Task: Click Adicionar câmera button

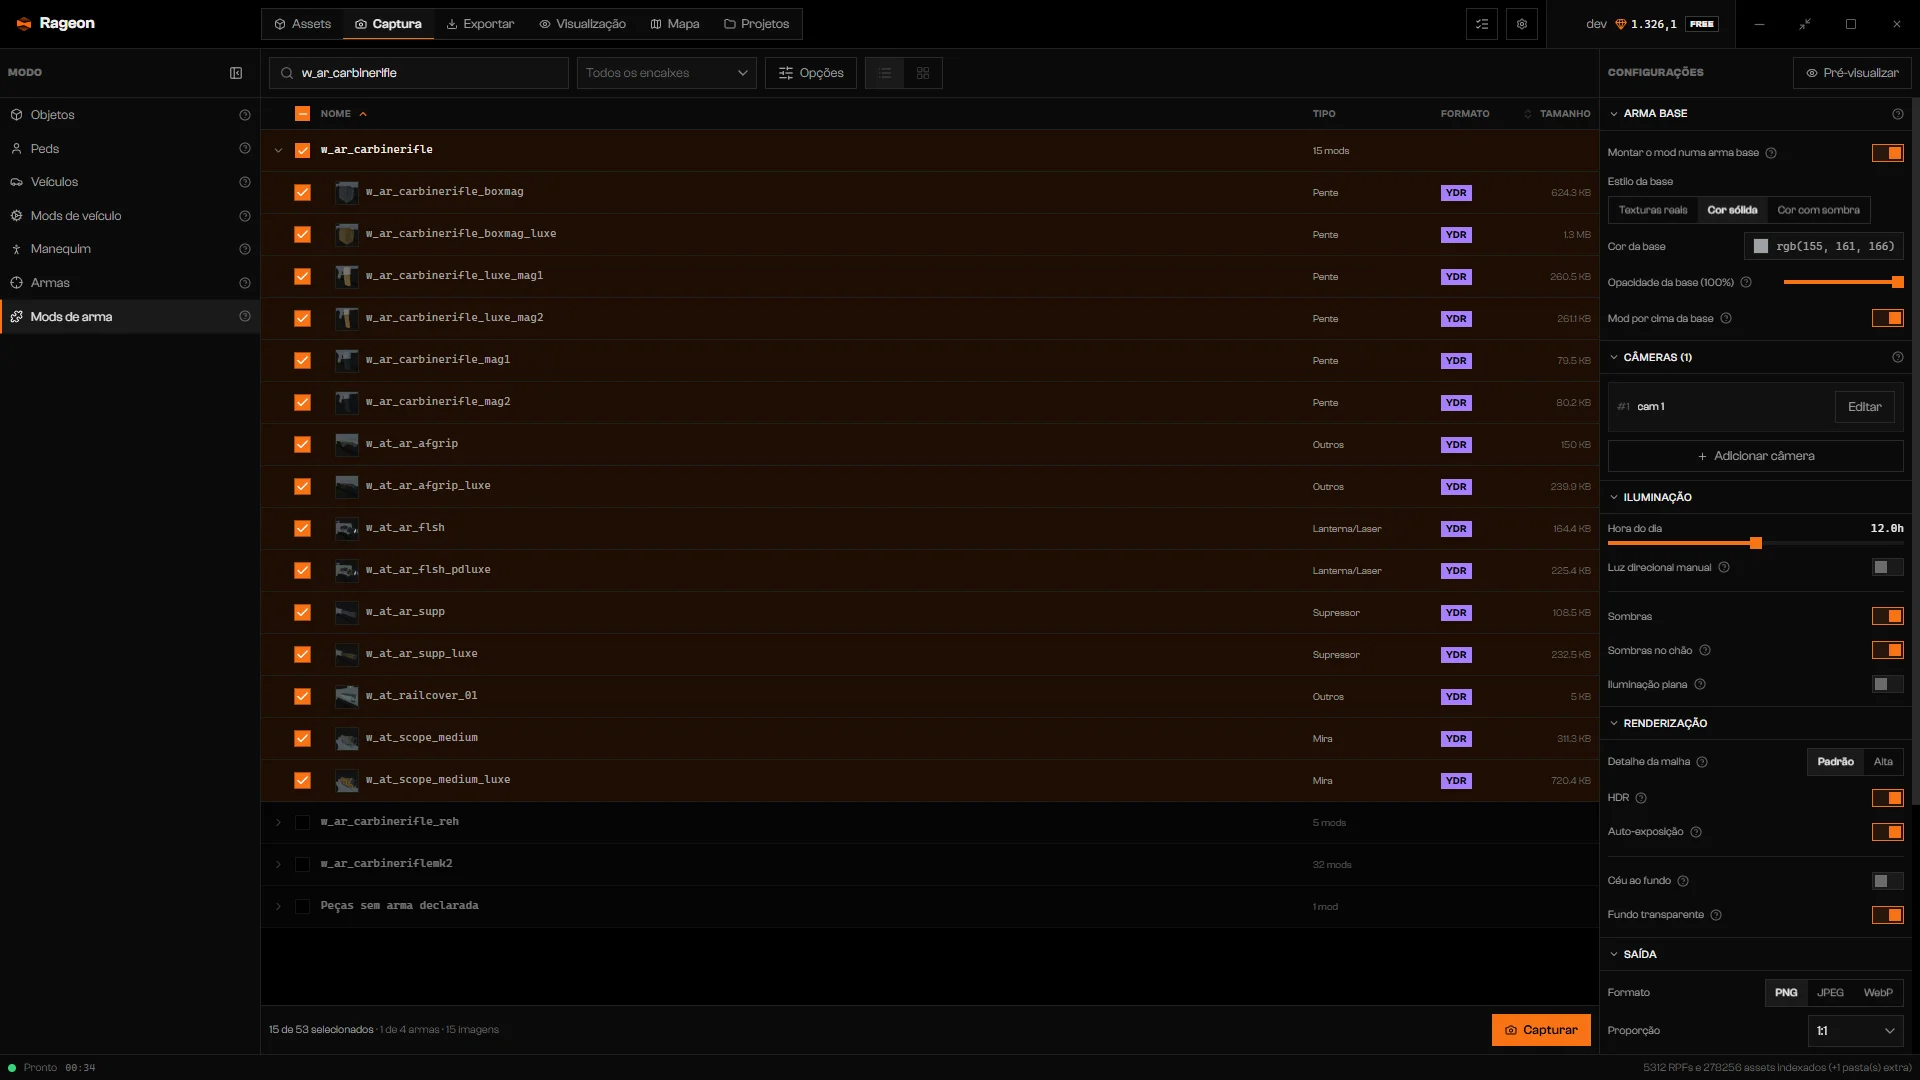Action: pos(1755,456)
